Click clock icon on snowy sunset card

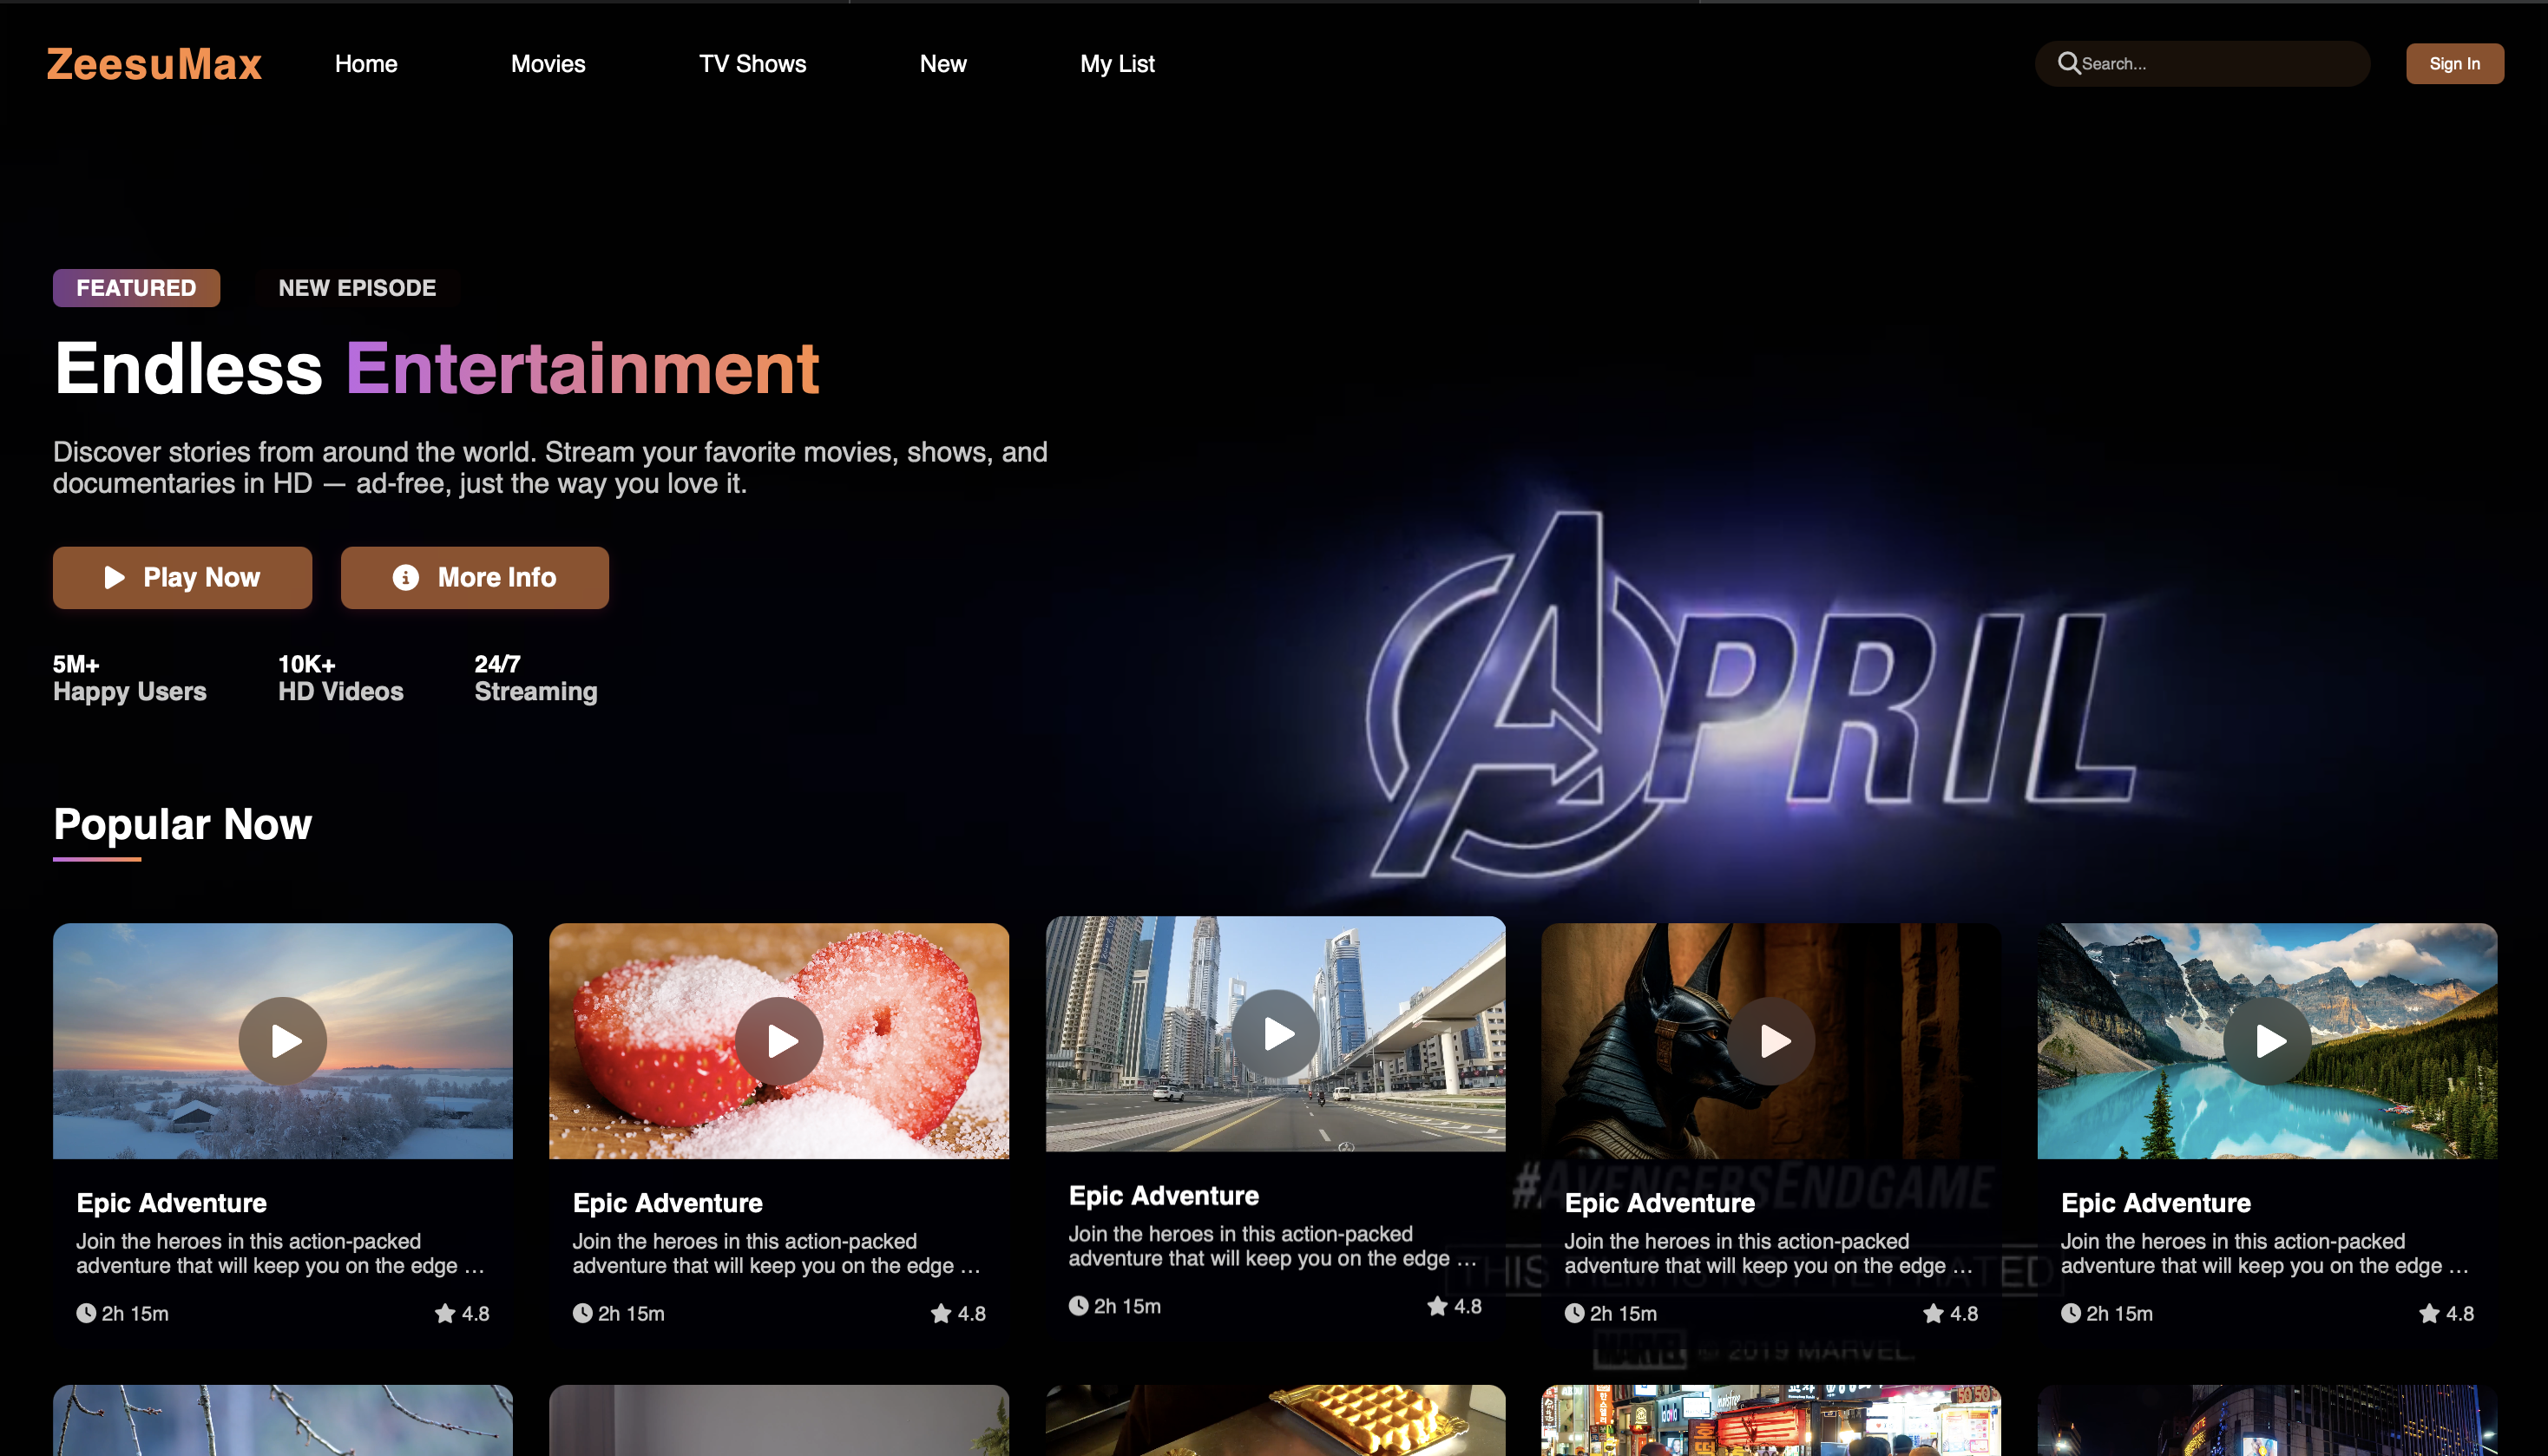[x=86, y=1313]
